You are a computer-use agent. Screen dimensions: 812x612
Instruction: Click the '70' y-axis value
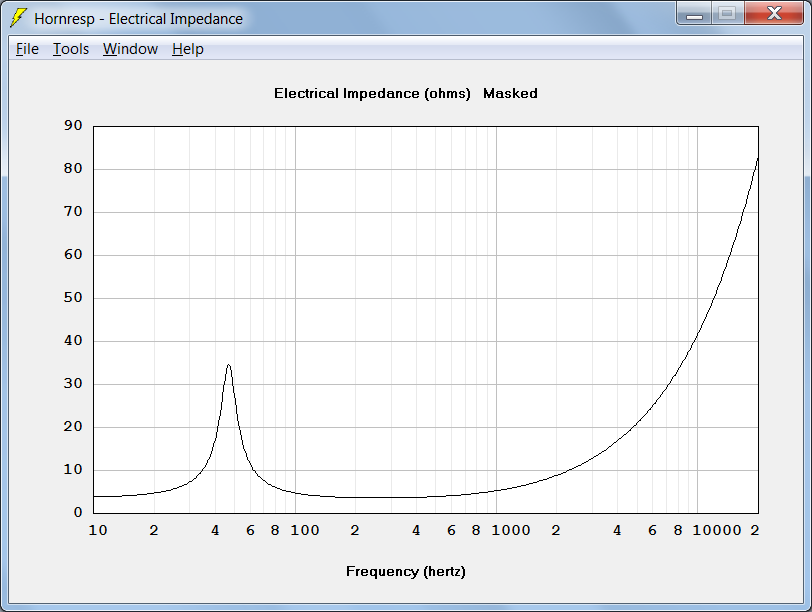tap(73, 211)
